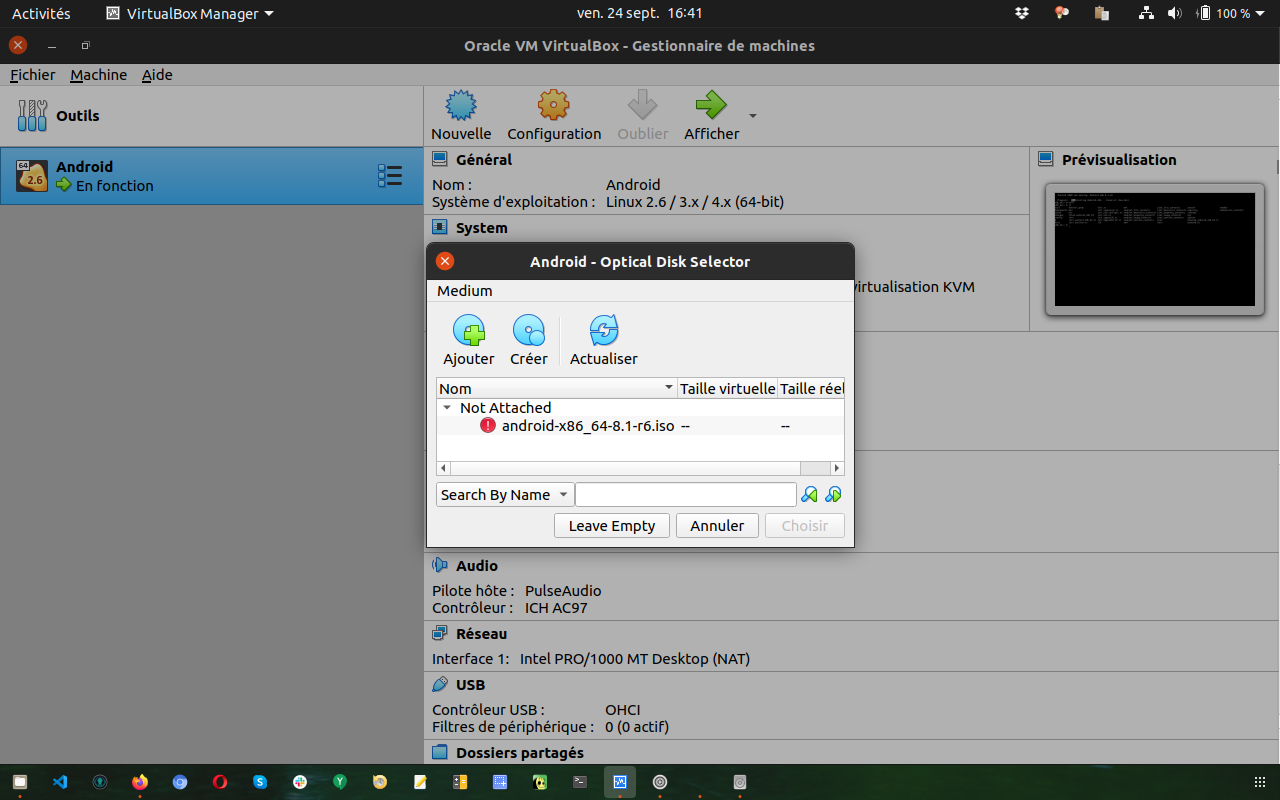Sort by the Nom column header
The image size is (1280, 800).
(556, 388)
